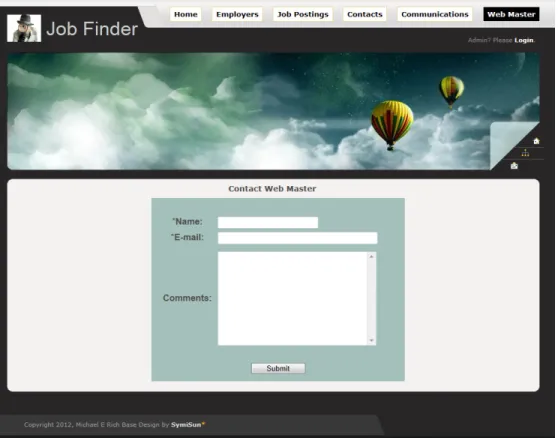Click the Comments scrollbar up arrow
The height and width of the screenshot is (438, 558).
coord(371,257)
